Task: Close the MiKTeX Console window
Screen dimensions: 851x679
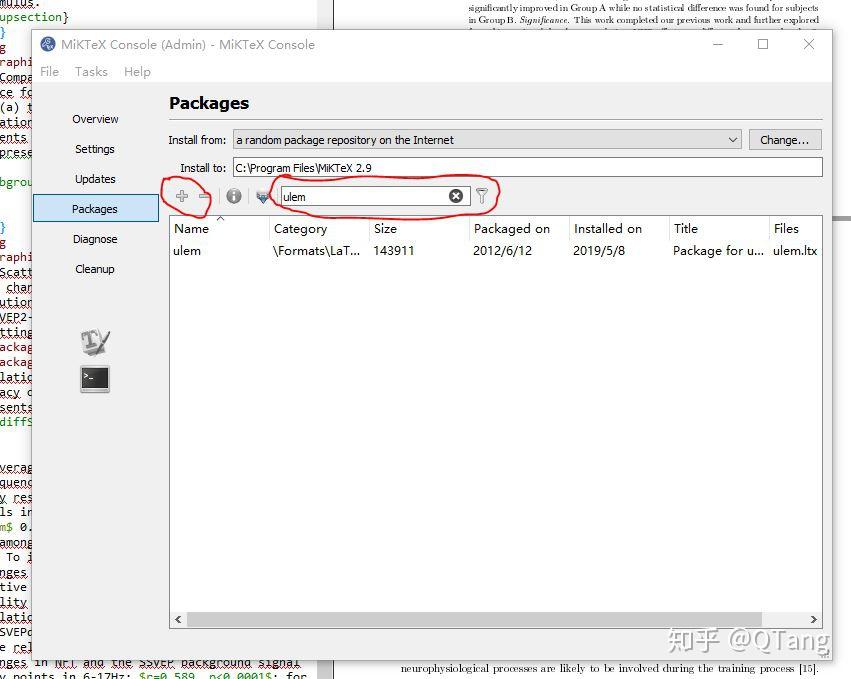Action: pyautogui.click(x=809, y=44)
